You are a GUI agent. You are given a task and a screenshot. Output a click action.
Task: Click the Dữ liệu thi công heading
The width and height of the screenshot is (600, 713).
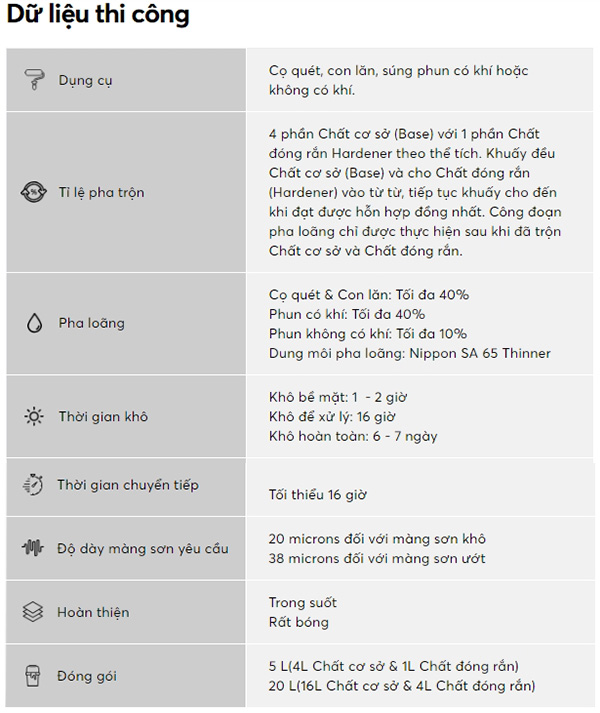(x=98, y=16)
